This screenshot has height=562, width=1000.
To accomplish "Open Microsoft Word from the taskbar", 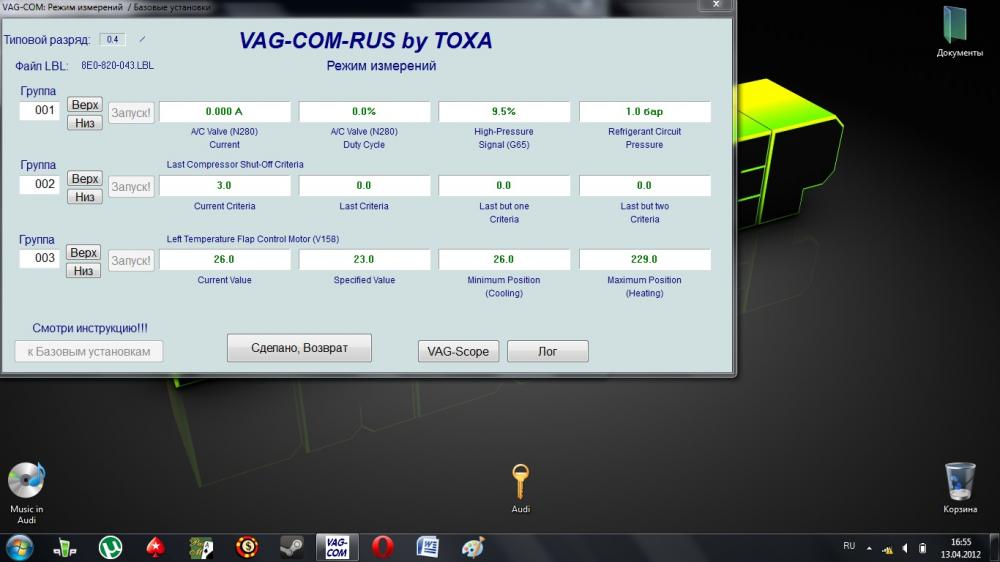I will tap(427, 547).
